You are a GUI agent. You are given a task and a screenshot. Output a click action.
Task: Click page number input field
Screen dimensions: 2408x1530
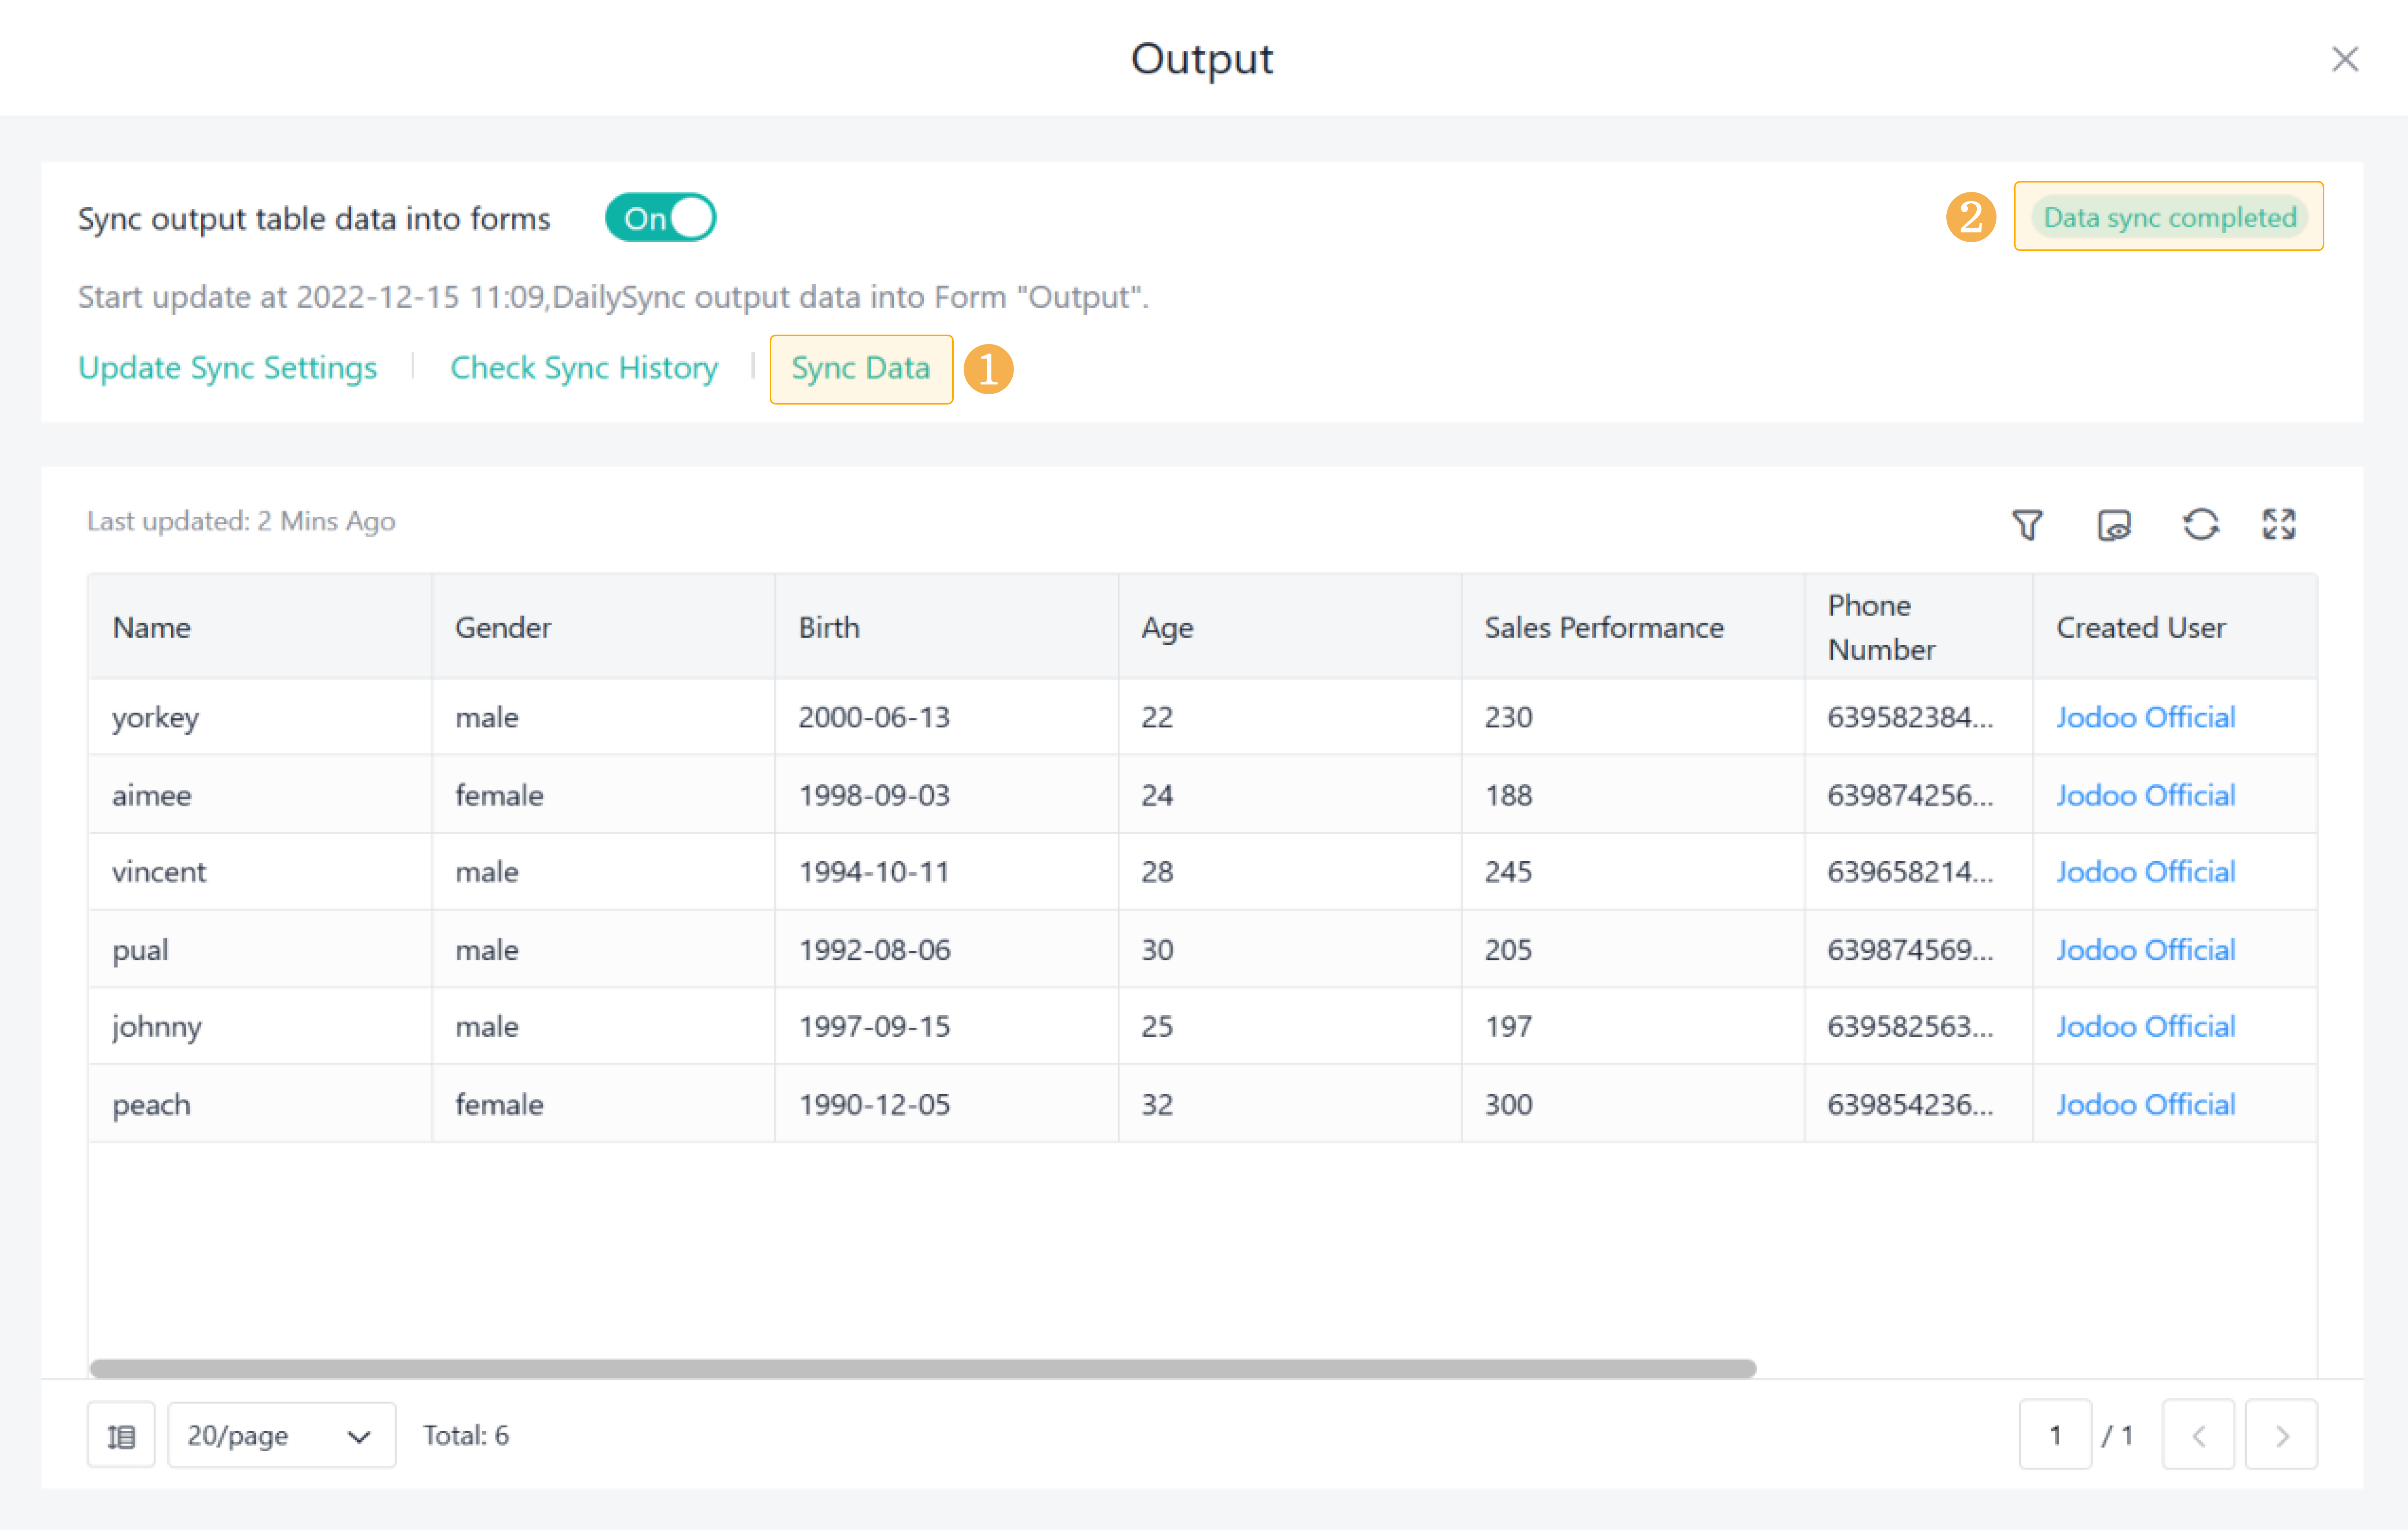pyautogui.click(x=2055, y=1435)
